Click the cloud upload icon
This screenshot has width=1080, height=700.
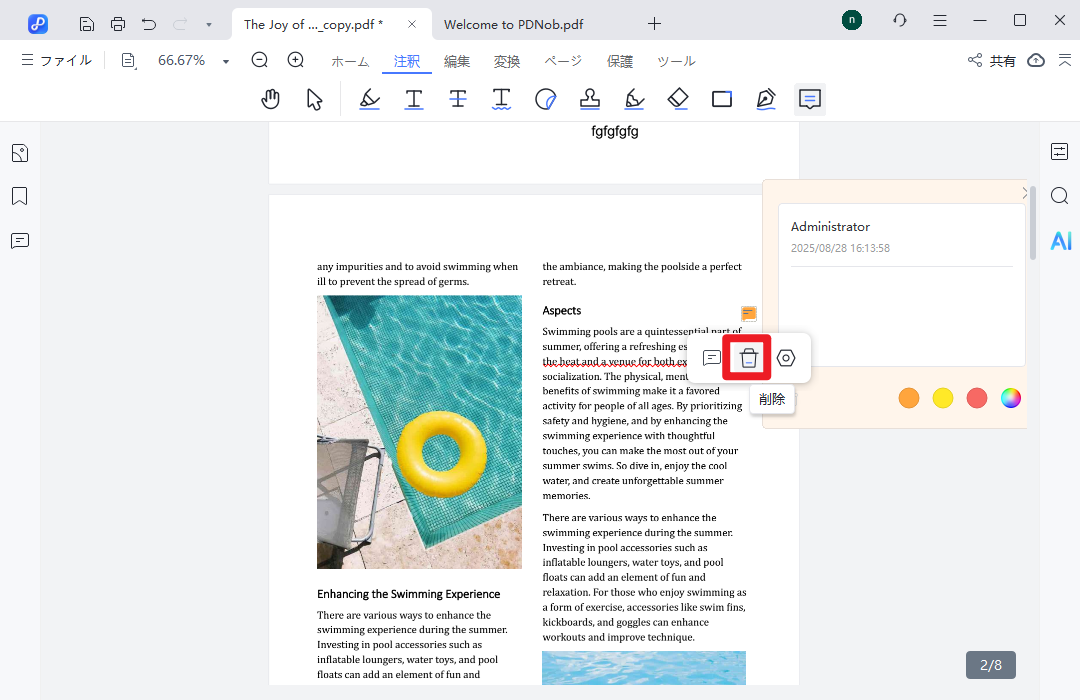(x=1036, y=61)
